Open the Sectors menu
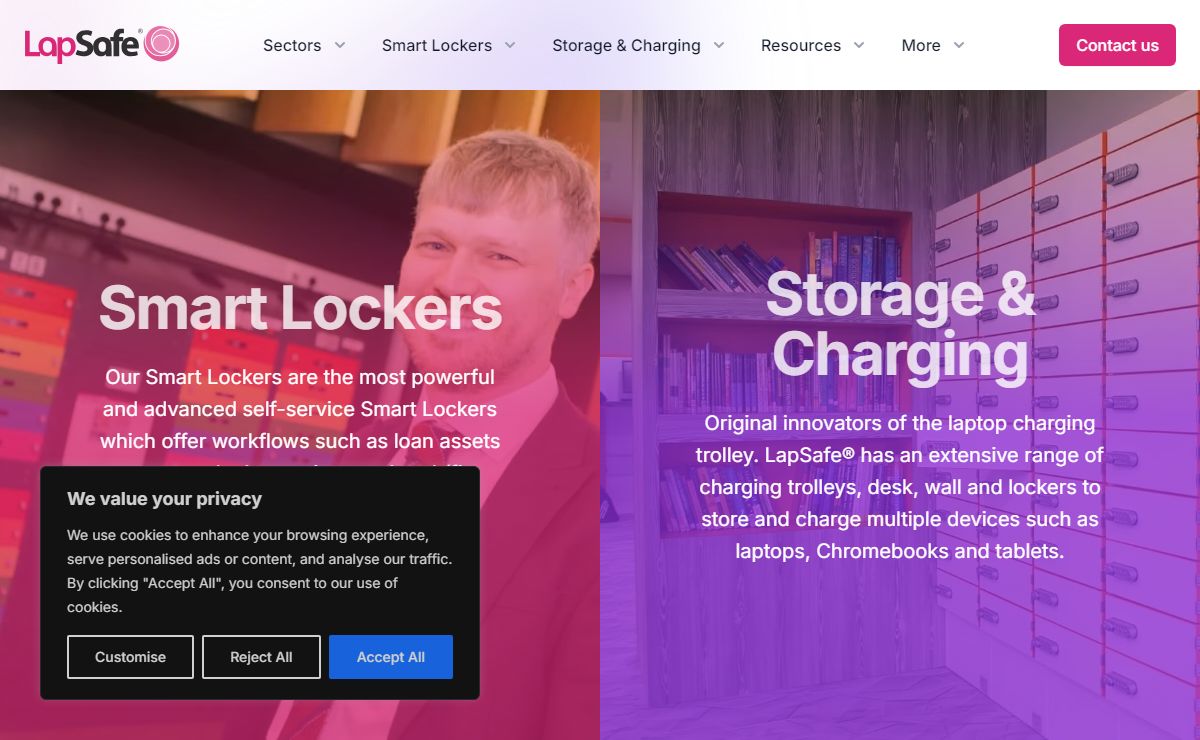Image resolution: width=1200 pixels, height=740 pixels. 292,45
